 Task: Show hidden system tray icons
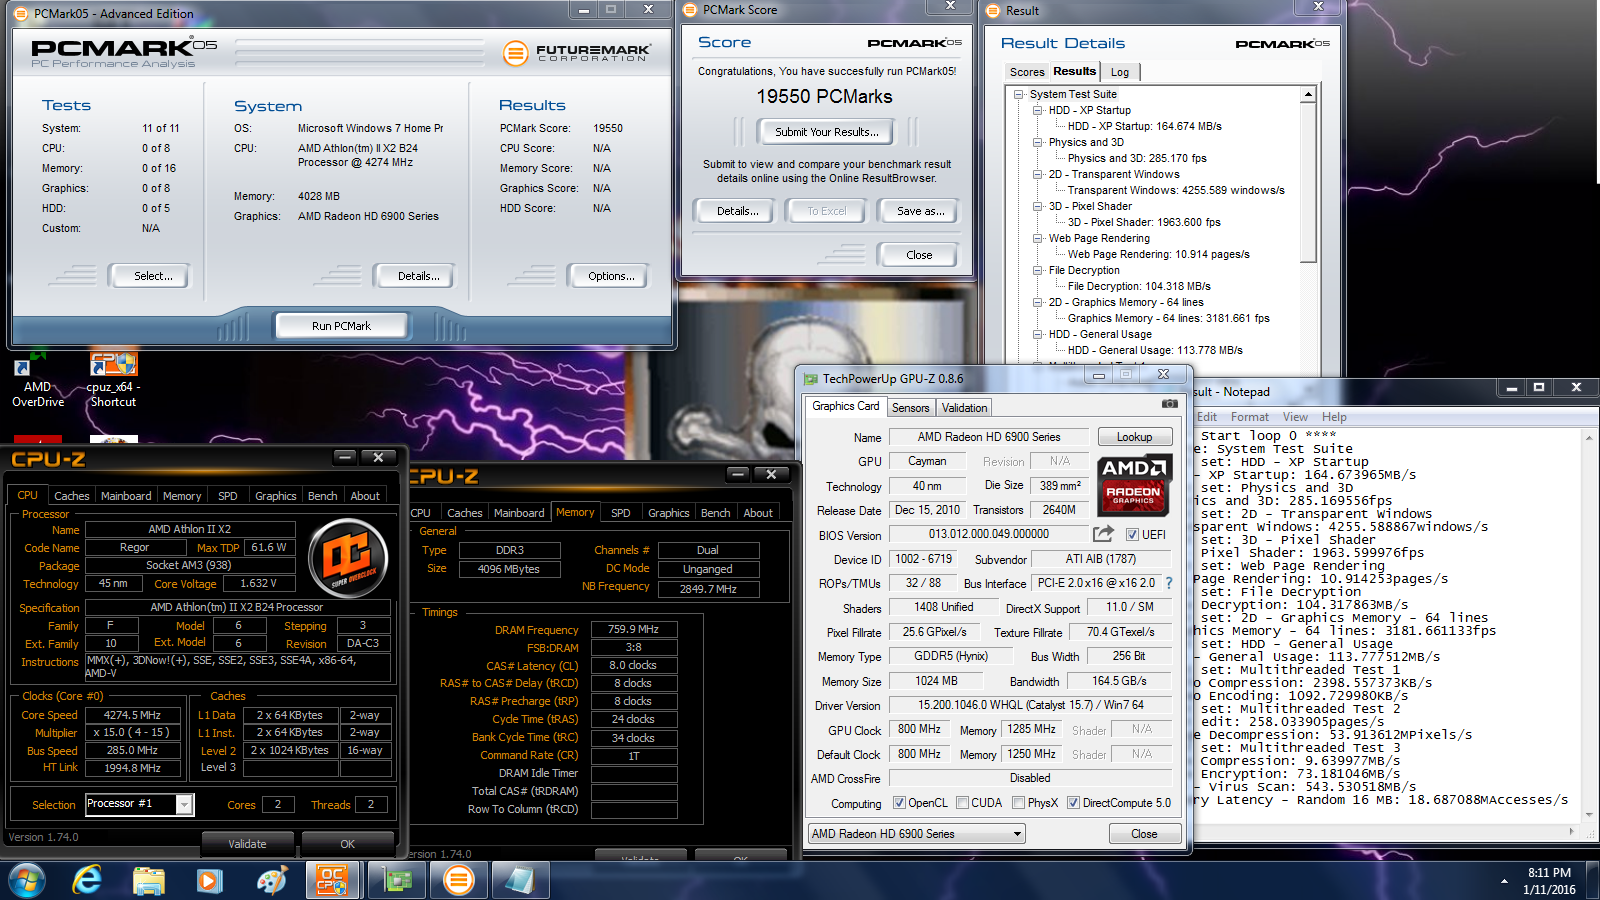coord(1504,881)
